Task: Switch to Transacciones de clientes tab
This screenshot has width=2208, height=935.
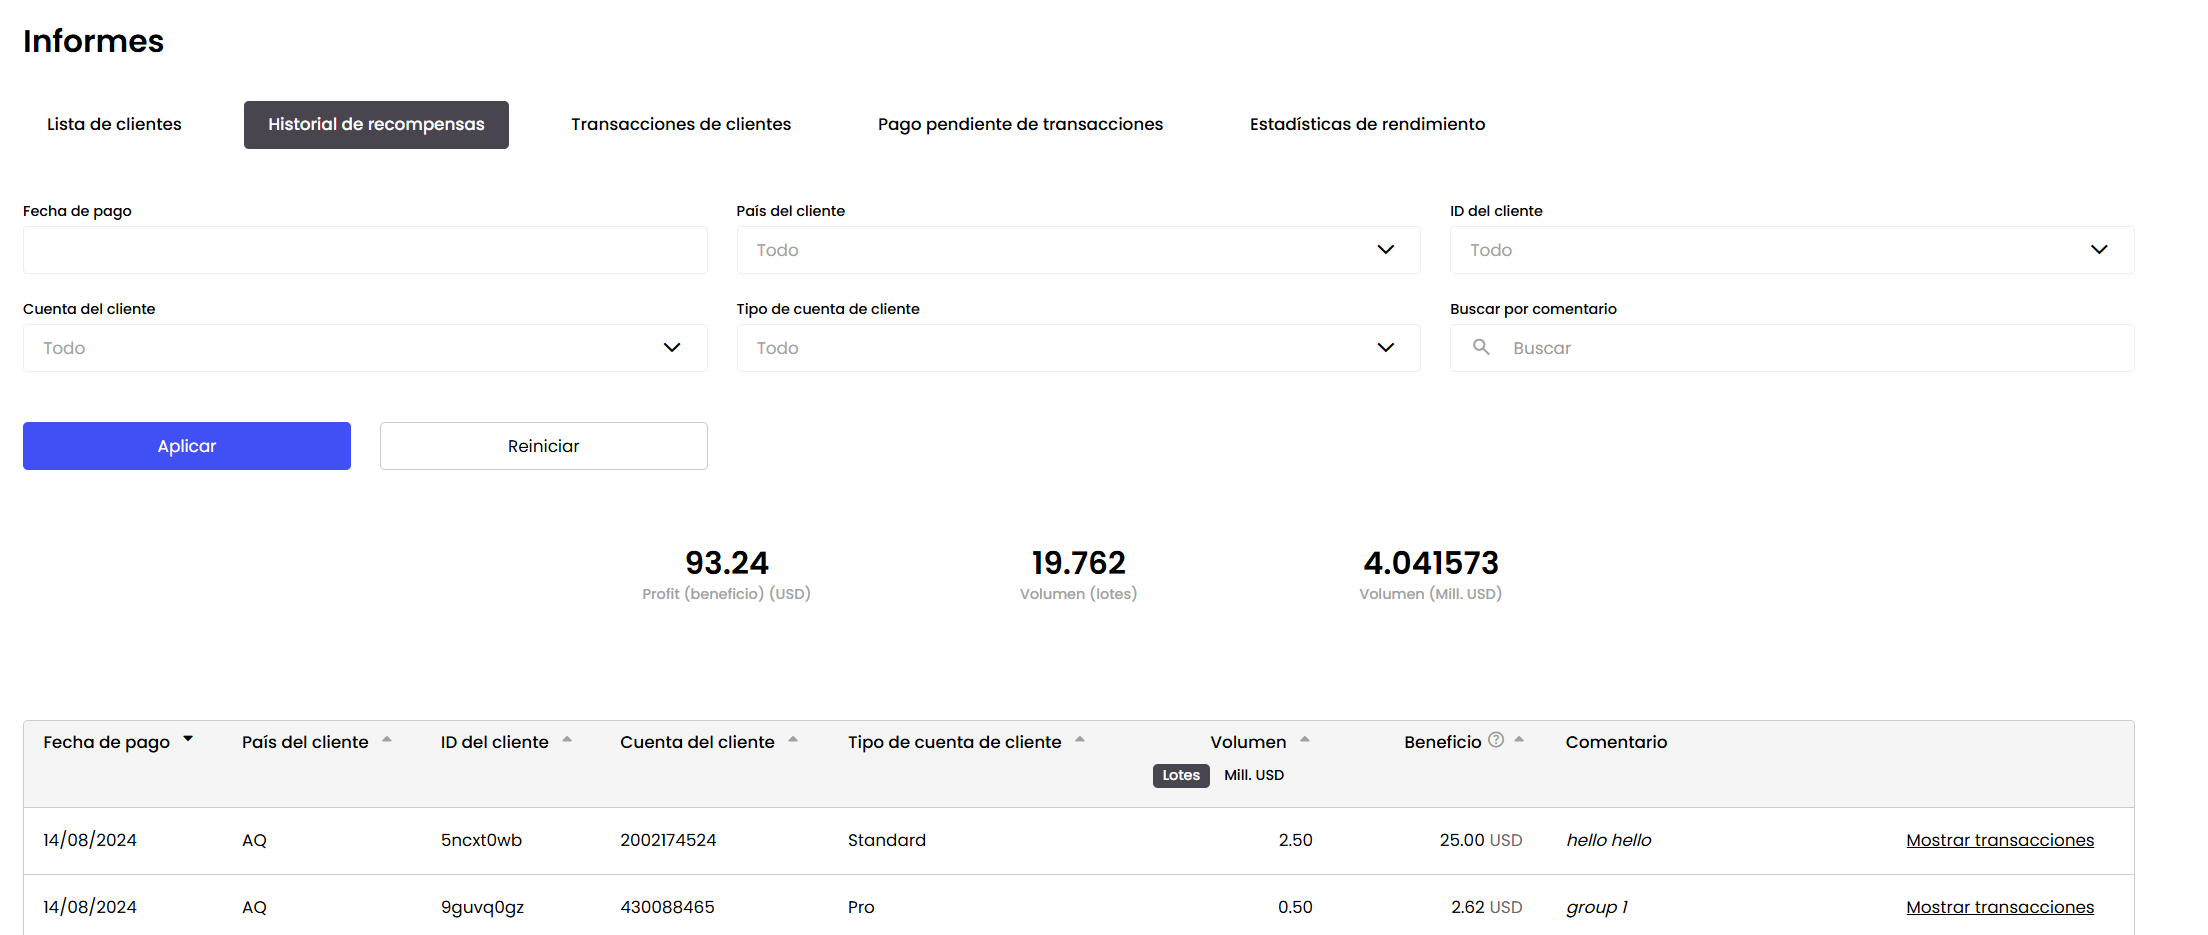Action: [681, 124]
